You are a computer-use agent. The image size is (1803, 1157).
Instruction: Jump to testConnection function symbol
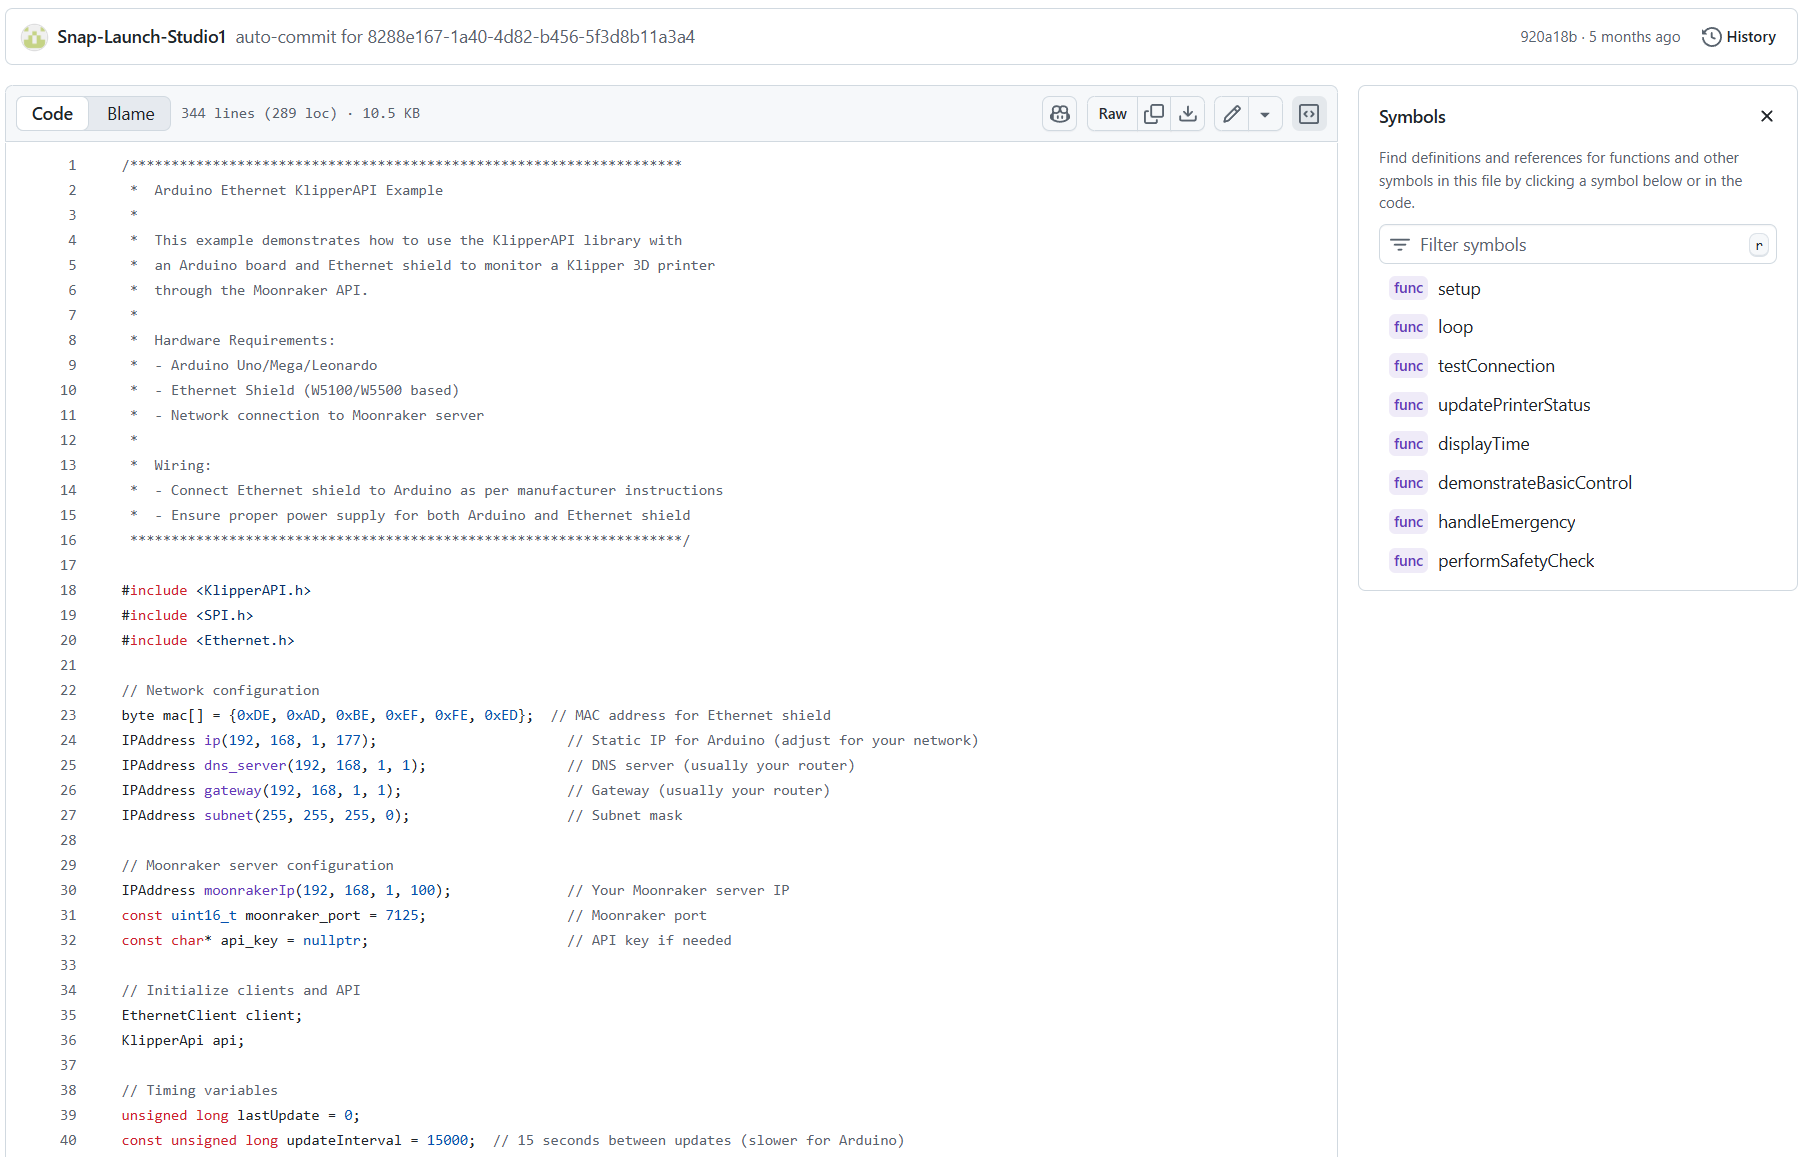1495,366
